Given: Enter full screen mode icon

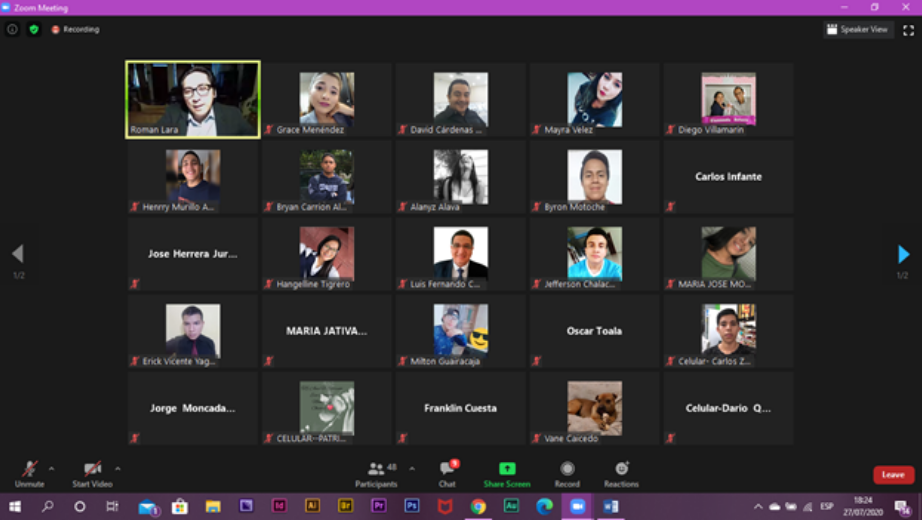Looking at the screenshot, I should coord(908,30).
